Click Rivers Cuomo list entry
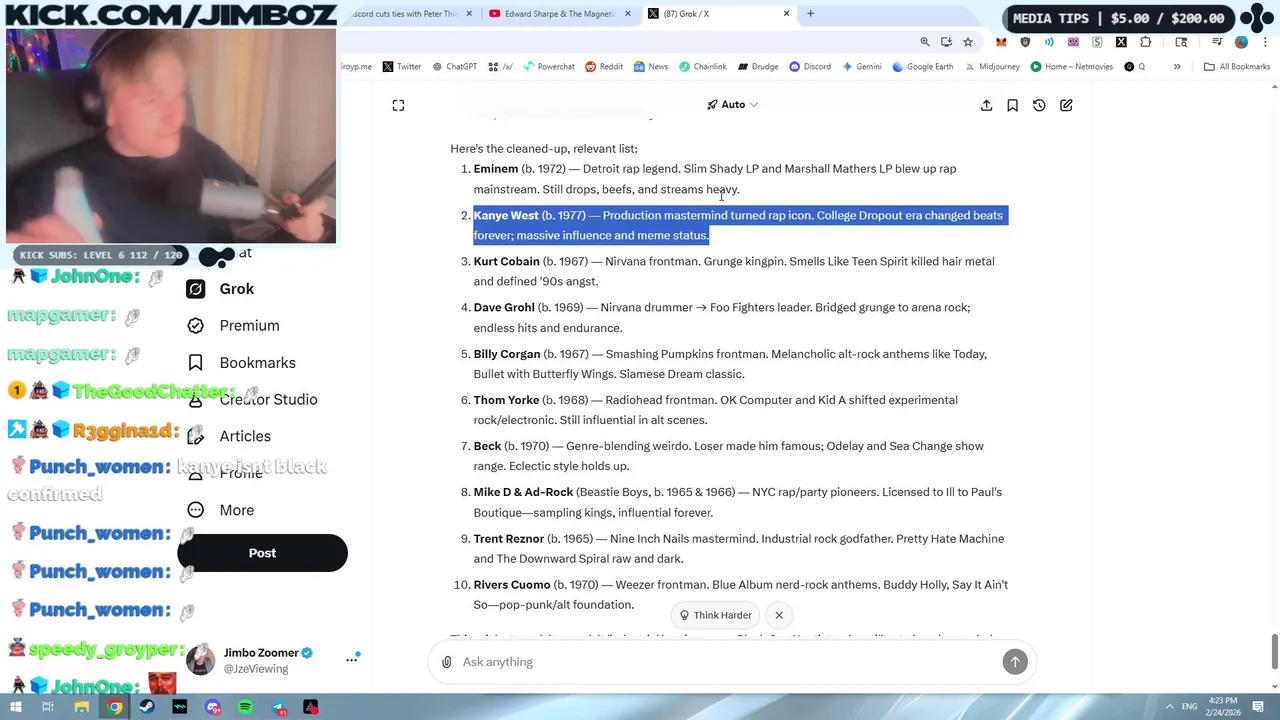This screenshot has height=720, width=1280. tap(741, 595)
